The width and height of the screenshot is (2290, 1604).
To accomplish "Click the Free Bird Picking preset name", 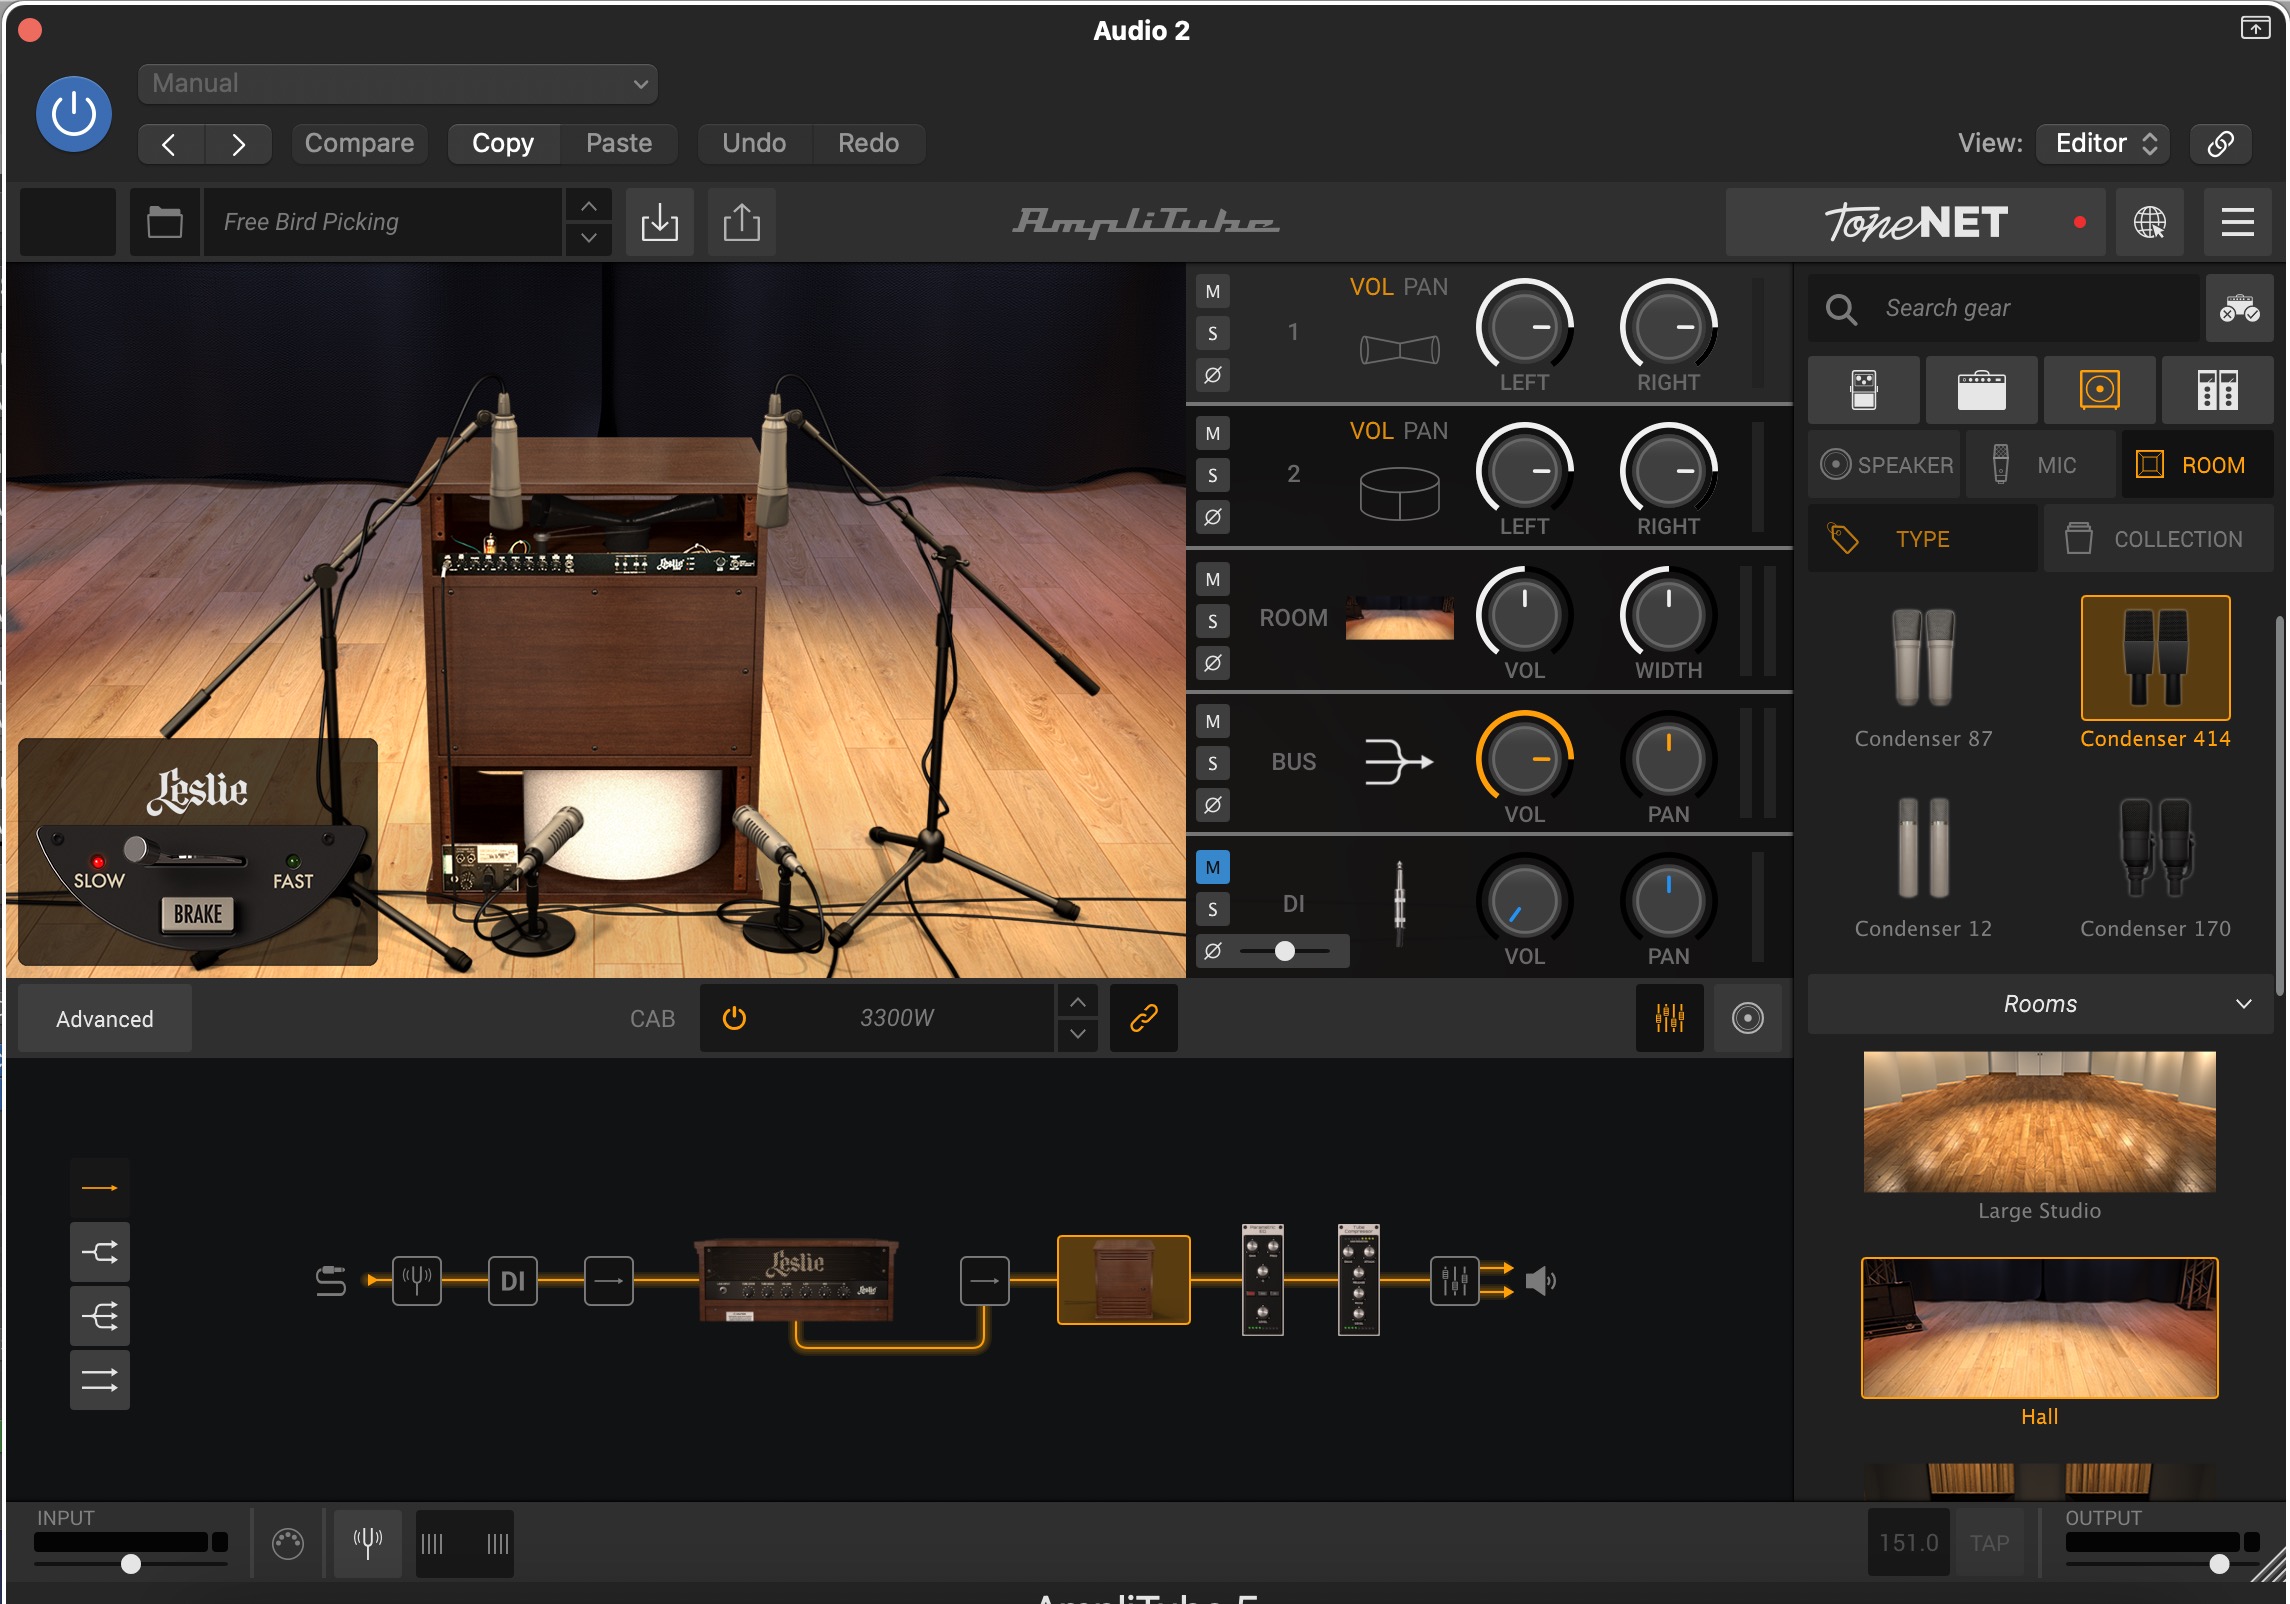I will (x=383, y=222).
